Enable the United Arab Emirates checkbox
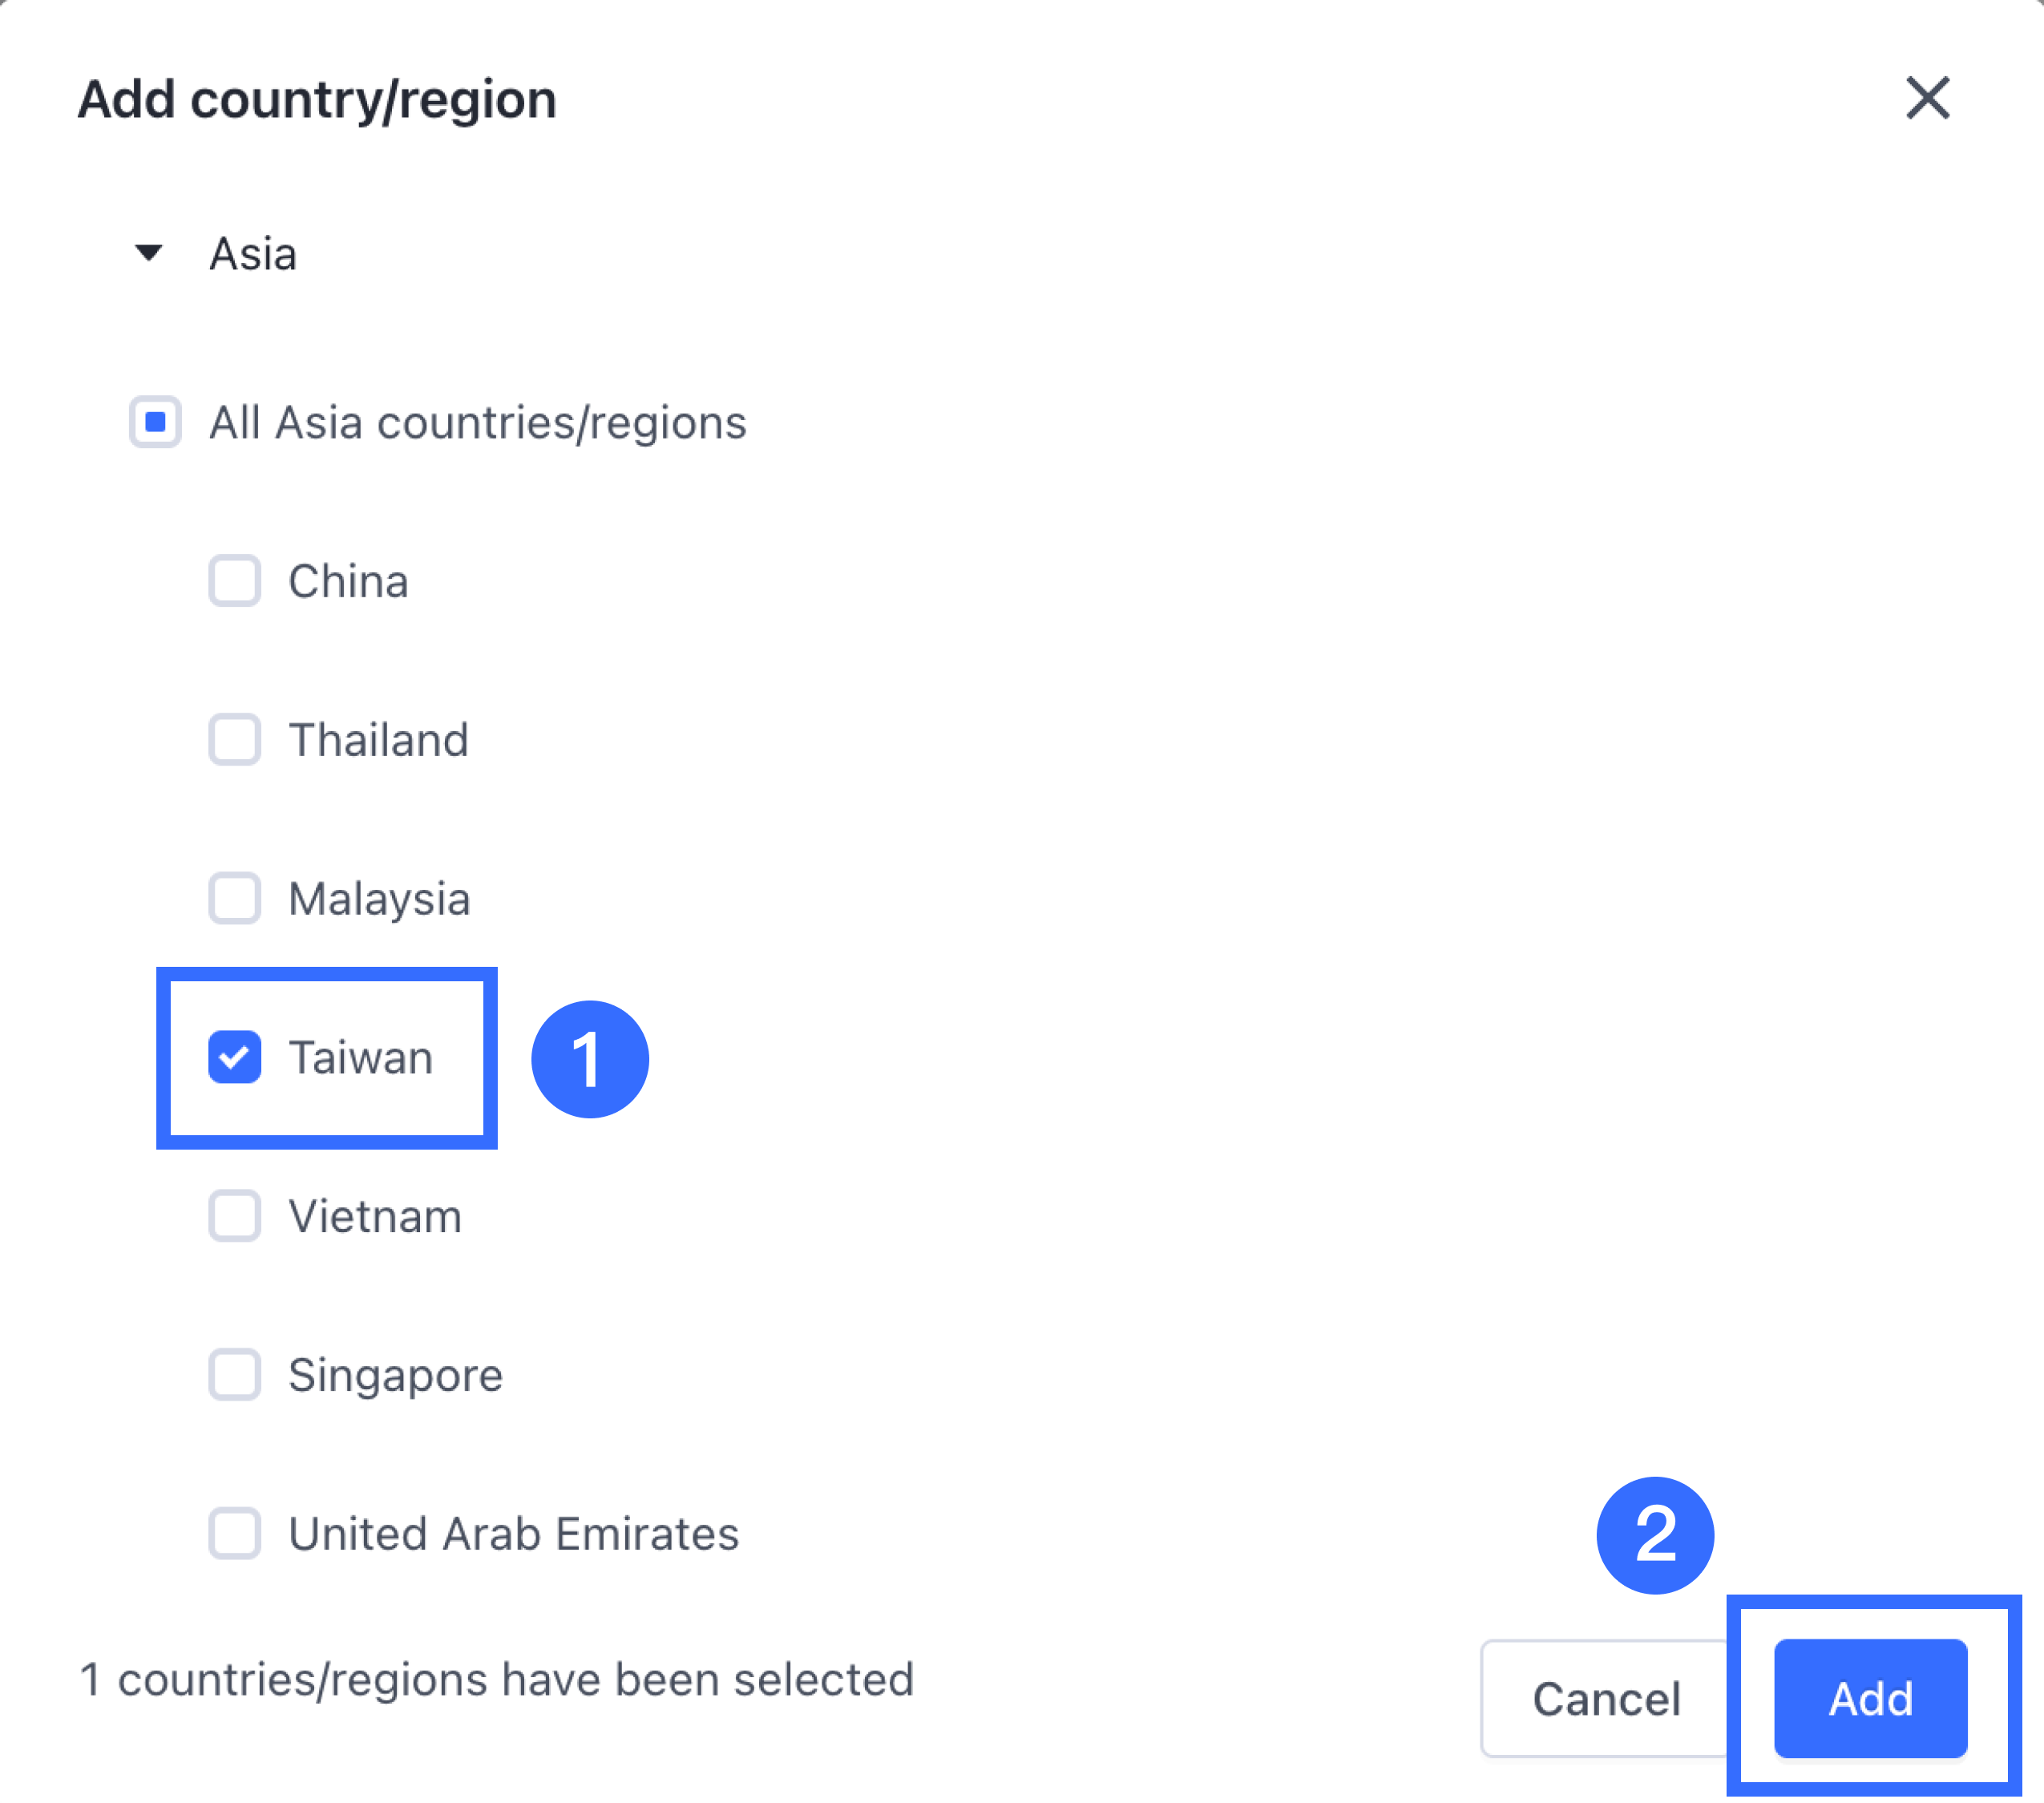This screenshot has width=2044, height=1803. click(x=235, y=1534)
